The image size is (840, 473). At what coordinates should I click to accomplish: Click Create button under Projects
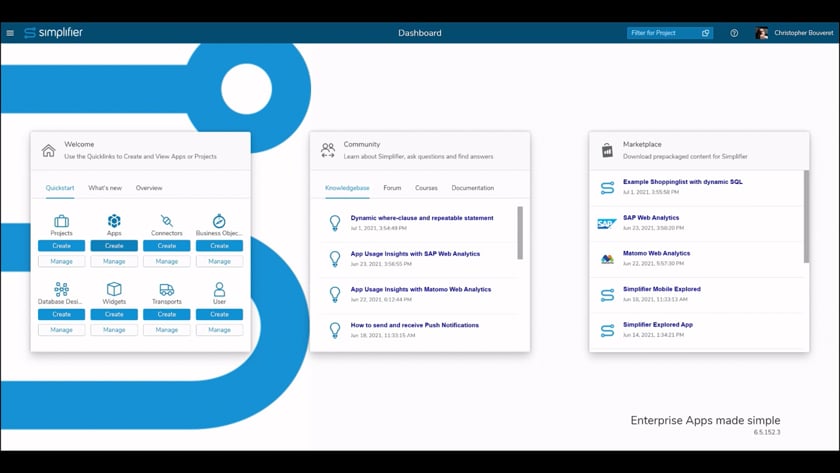pyautogui.click(x=62, y=246)
